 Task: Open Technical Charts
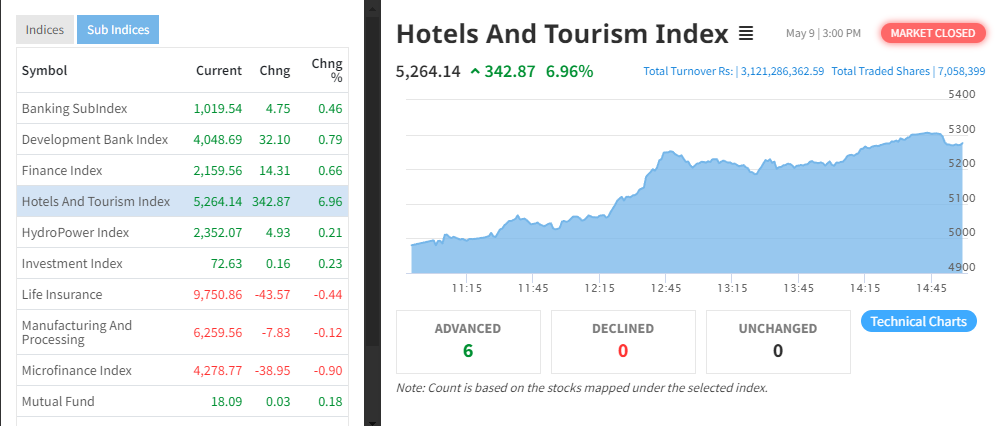click(918, 321)
